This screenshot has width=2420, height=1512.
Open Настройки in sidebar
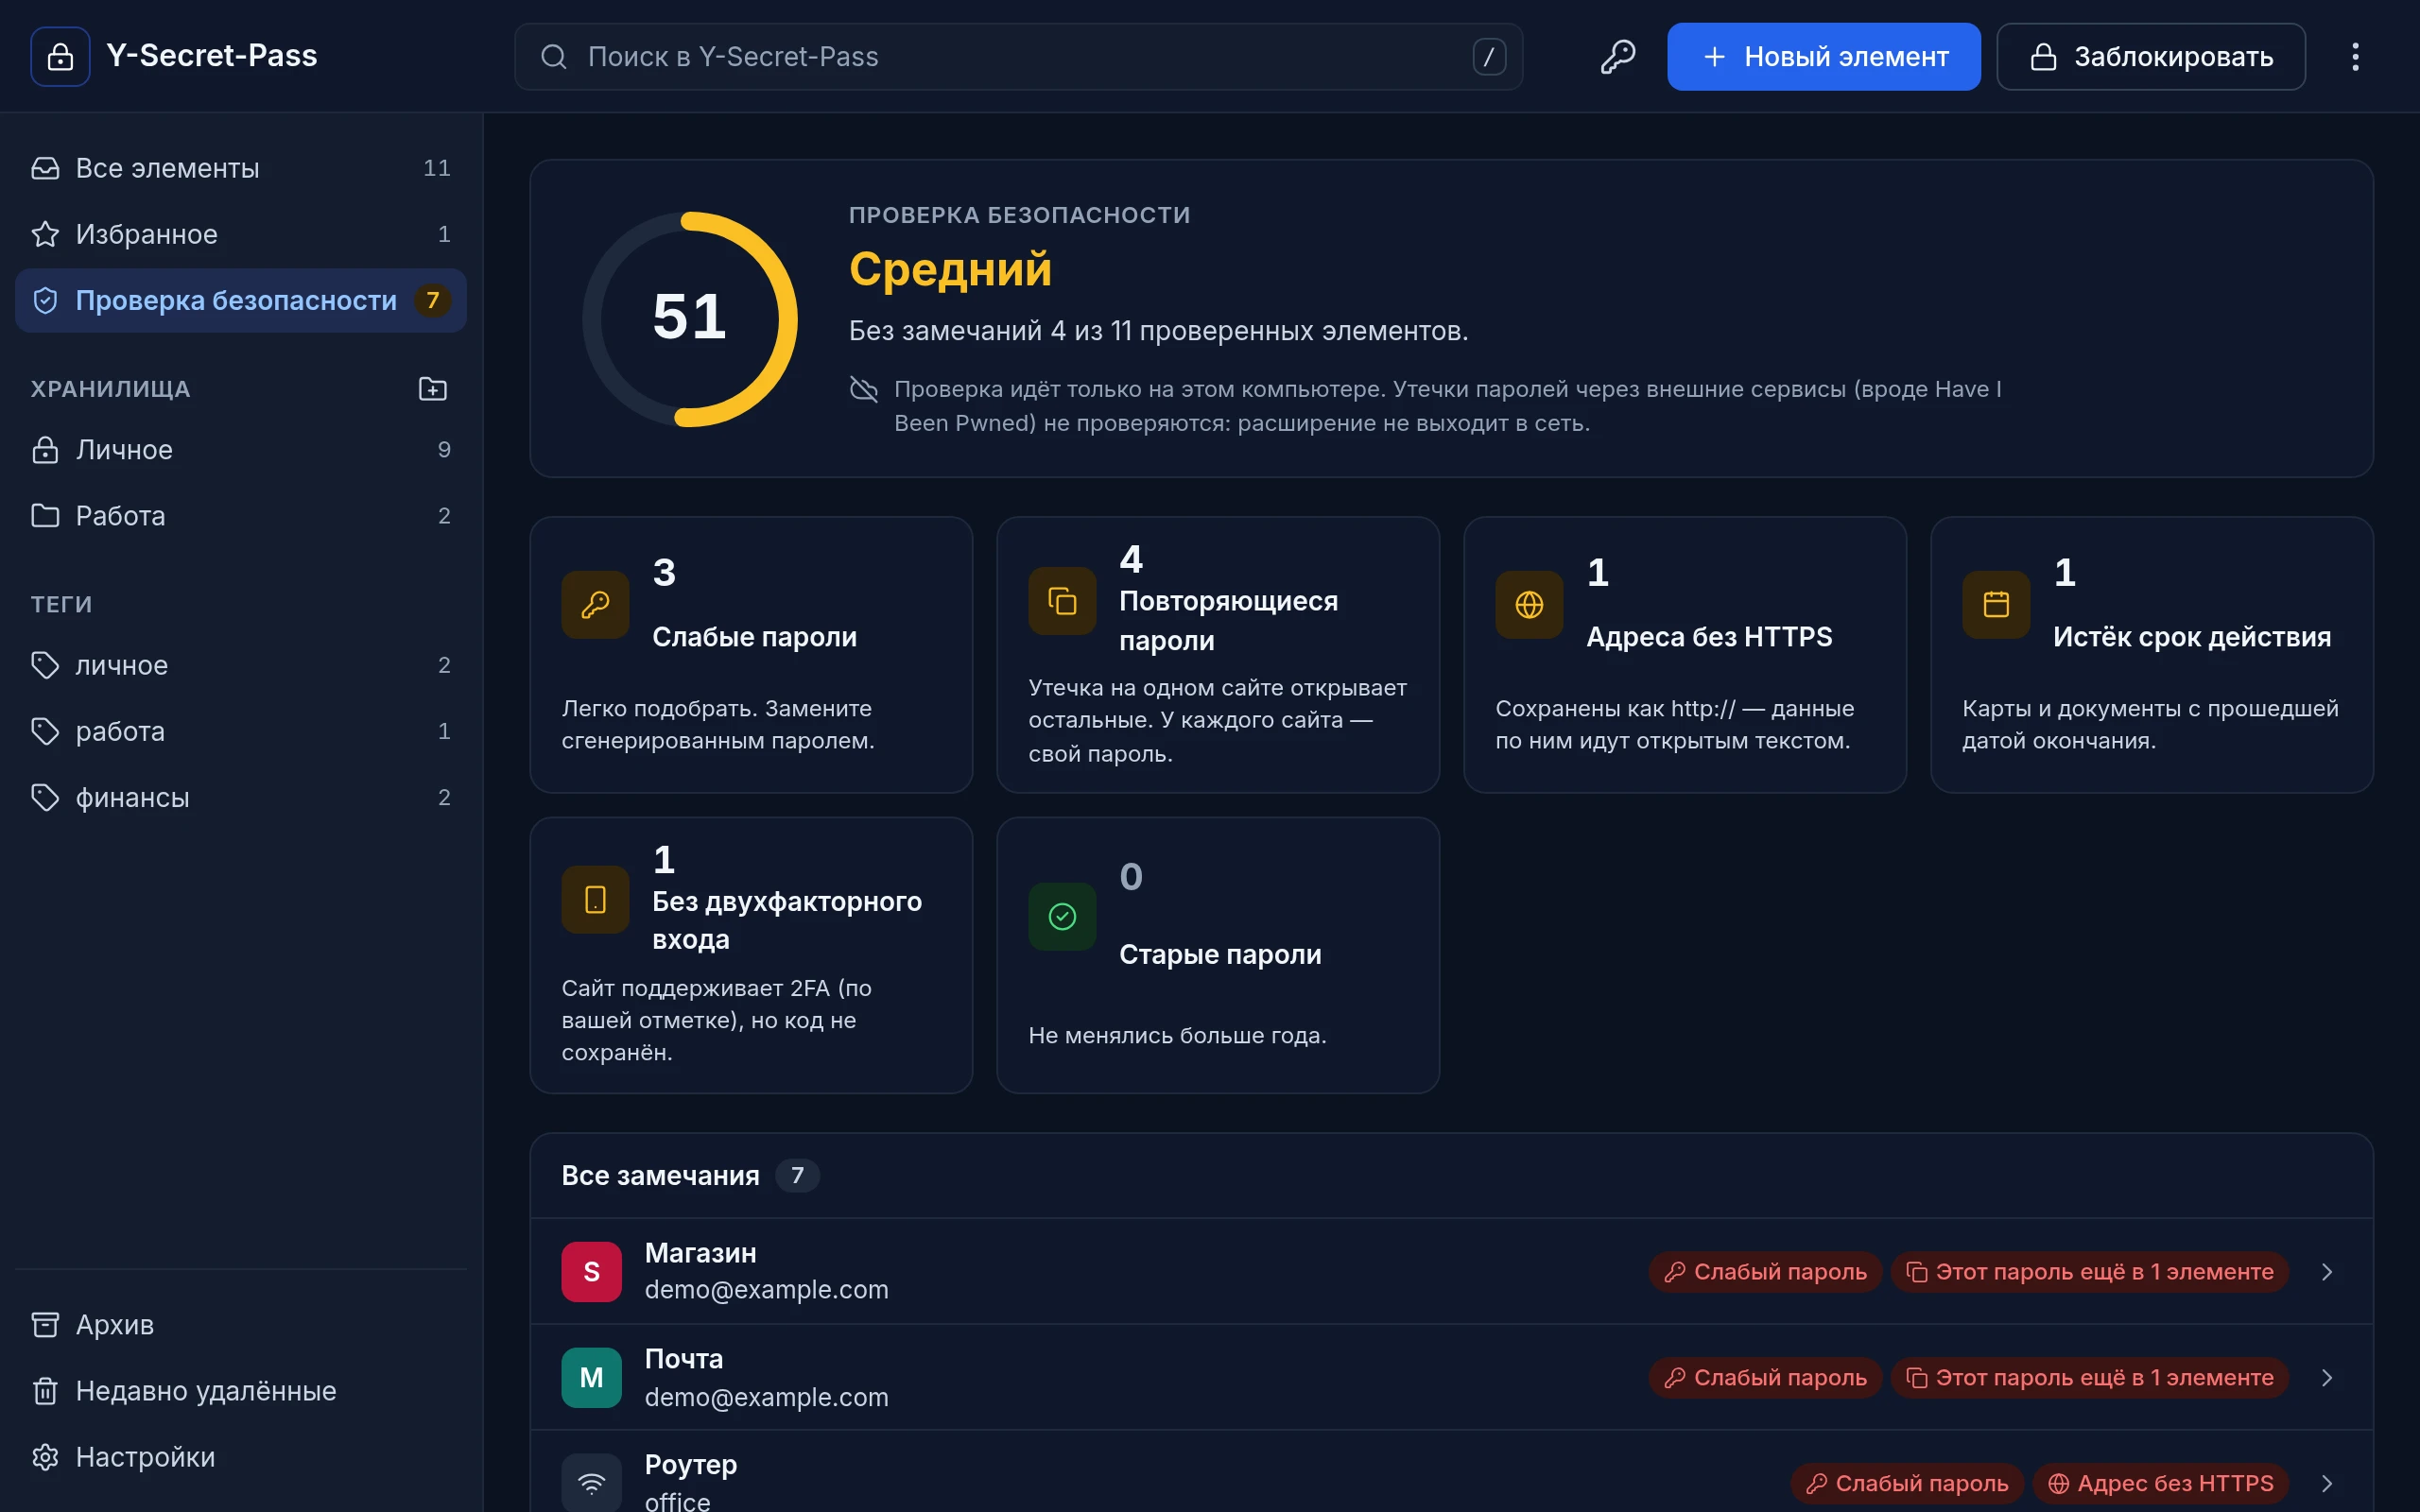[241, 1457]
